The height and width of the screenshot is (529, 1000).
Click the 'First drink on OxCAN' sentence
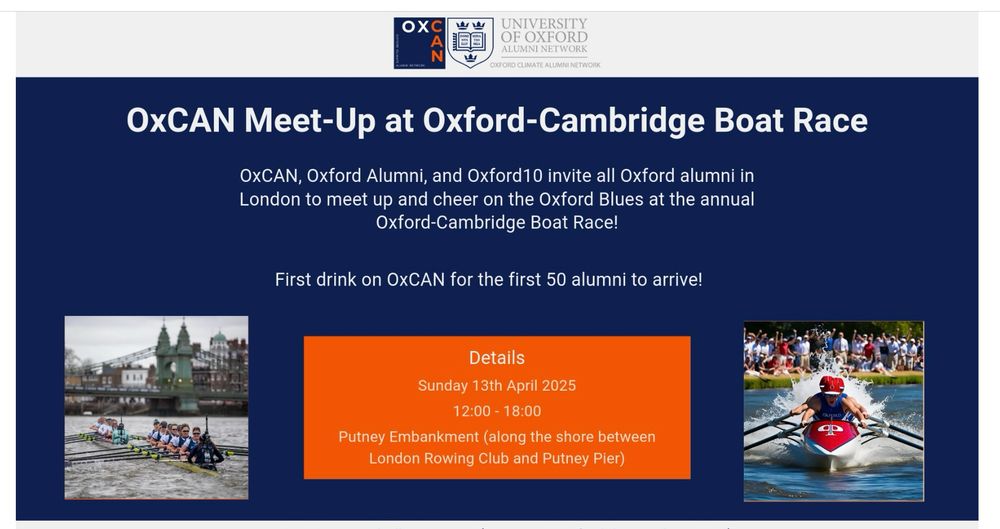tap(489, 279)
